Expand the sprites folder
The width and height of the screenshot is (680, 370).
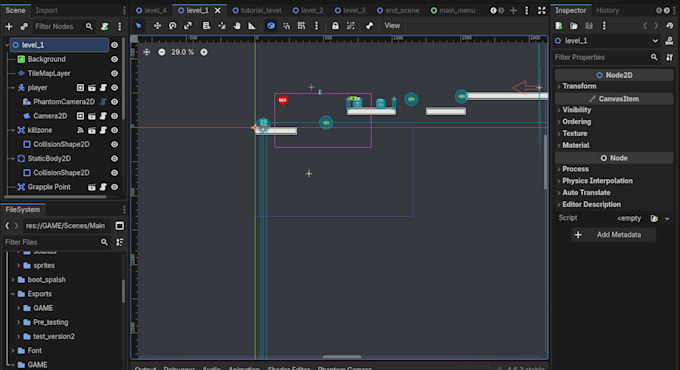18,265
